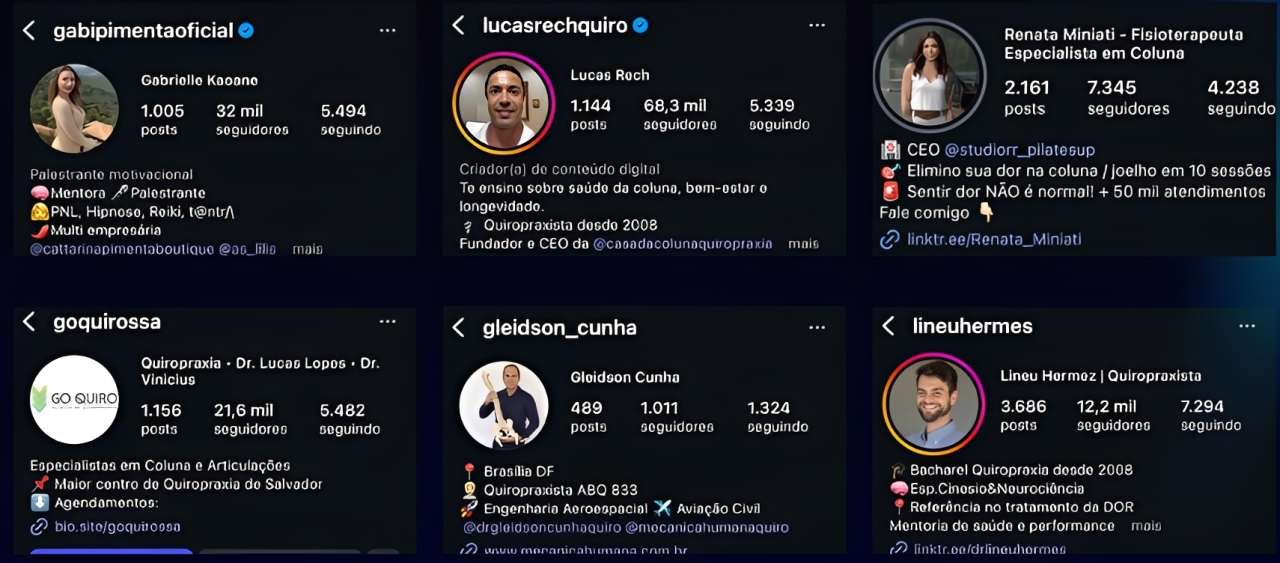Go back from lineuhermes profile

coord(888,326)
